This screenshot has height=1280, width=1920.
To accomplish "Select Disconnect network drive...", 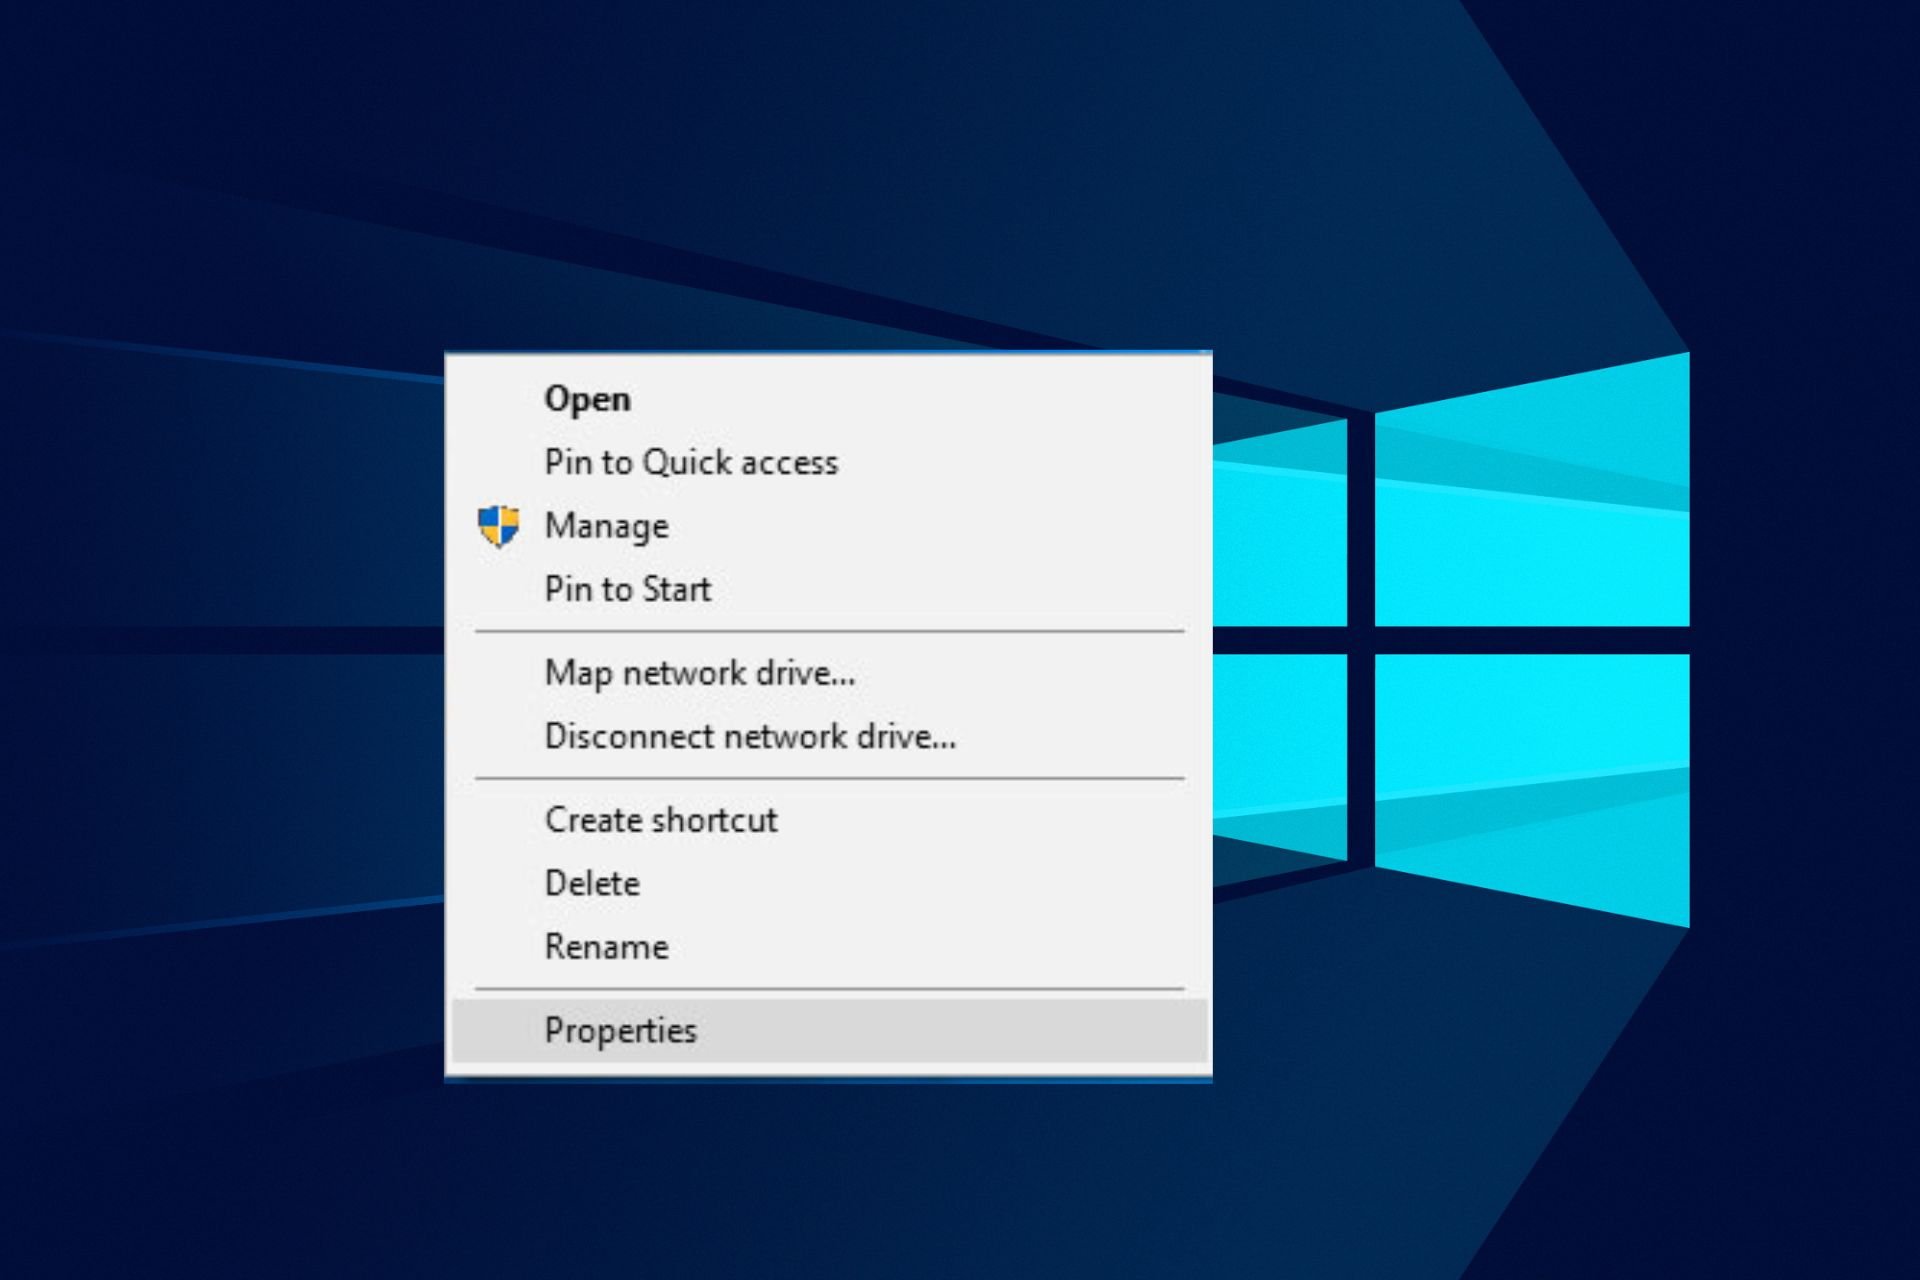I will [828, 736].
